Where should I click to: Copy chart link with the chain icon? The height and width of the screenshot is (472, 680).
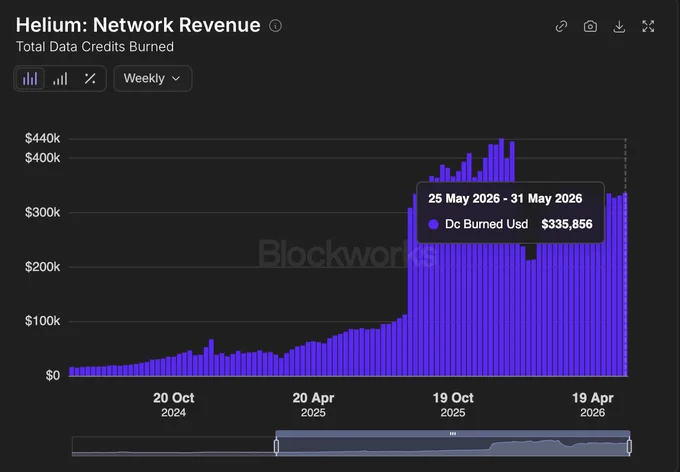pyautogui.click(x=561, y=26)
